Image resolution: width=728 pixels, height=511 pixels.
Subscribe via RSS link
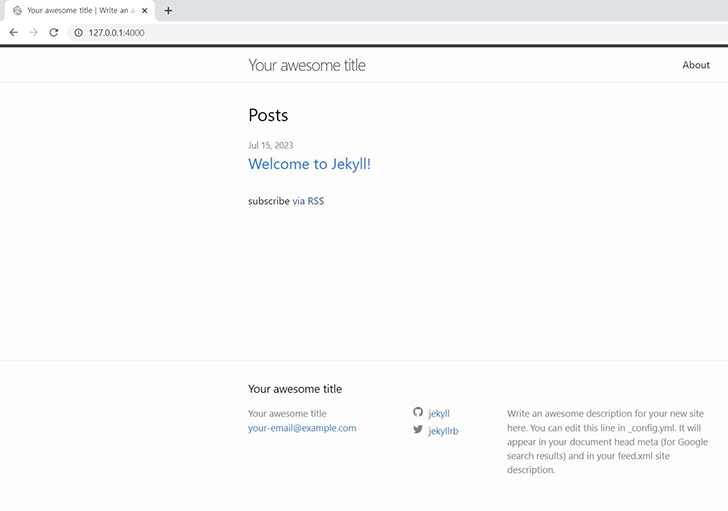(308, 201)
